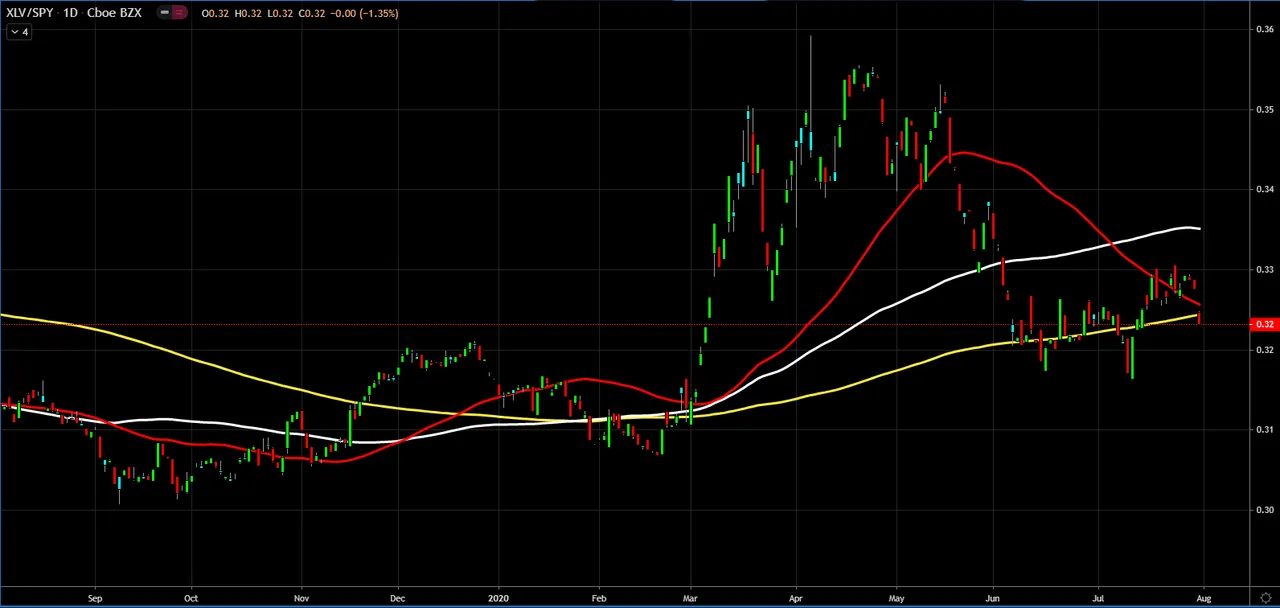Click the 2020 label on time axis
The width and height of the screenshot is (1280, 608).
point(499,598)
